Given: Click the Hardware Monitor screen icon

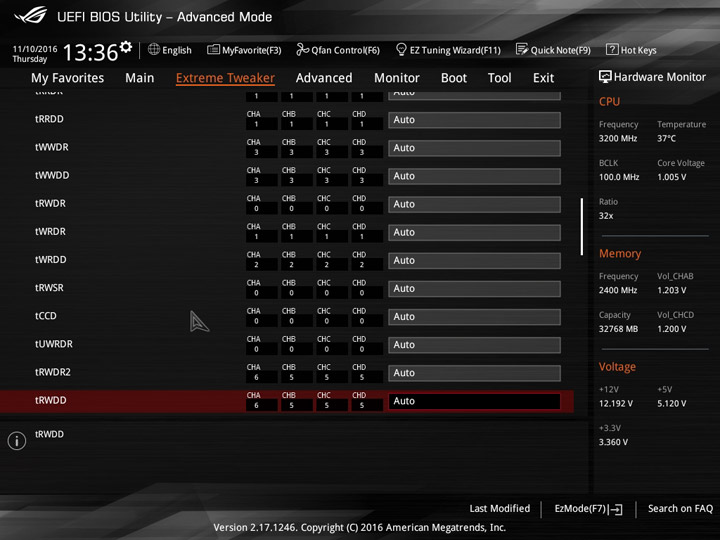Looking at the screenshot, I should point(605,77).
